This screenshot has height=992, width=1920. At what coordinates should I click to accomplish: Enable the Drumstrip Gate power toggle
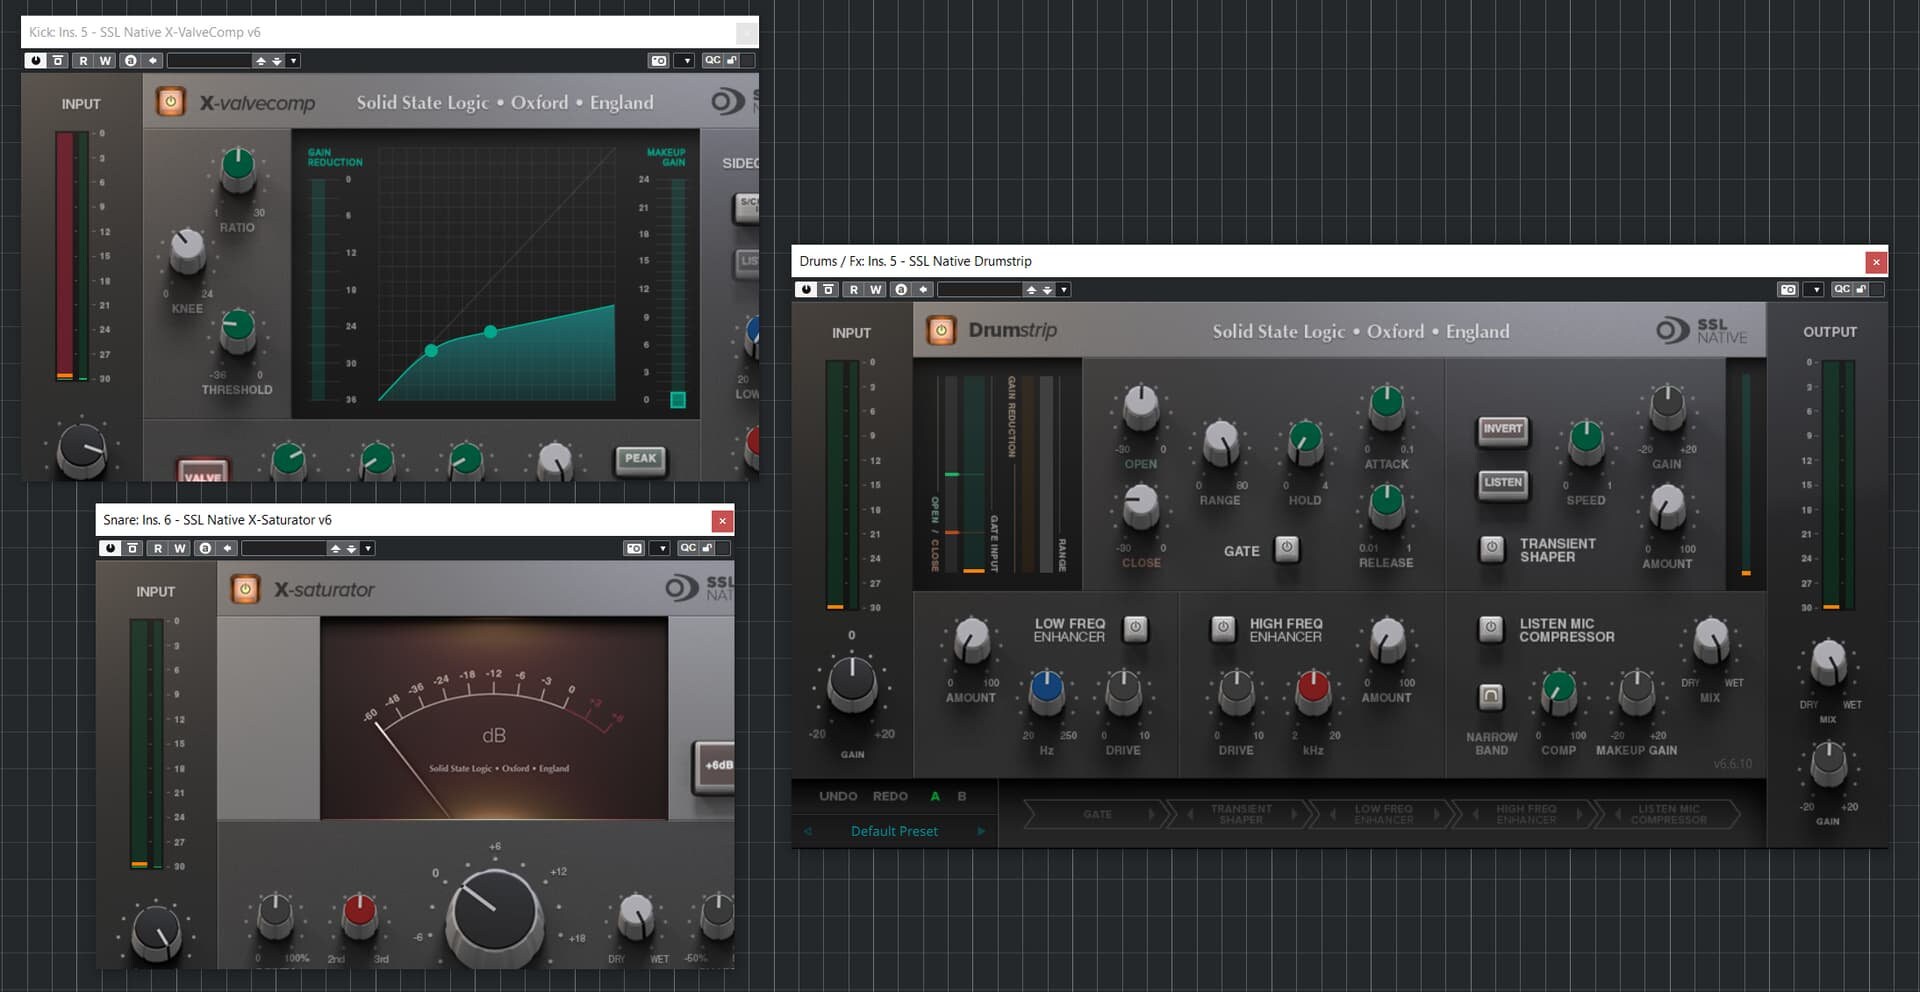(x=1287, y=548)
